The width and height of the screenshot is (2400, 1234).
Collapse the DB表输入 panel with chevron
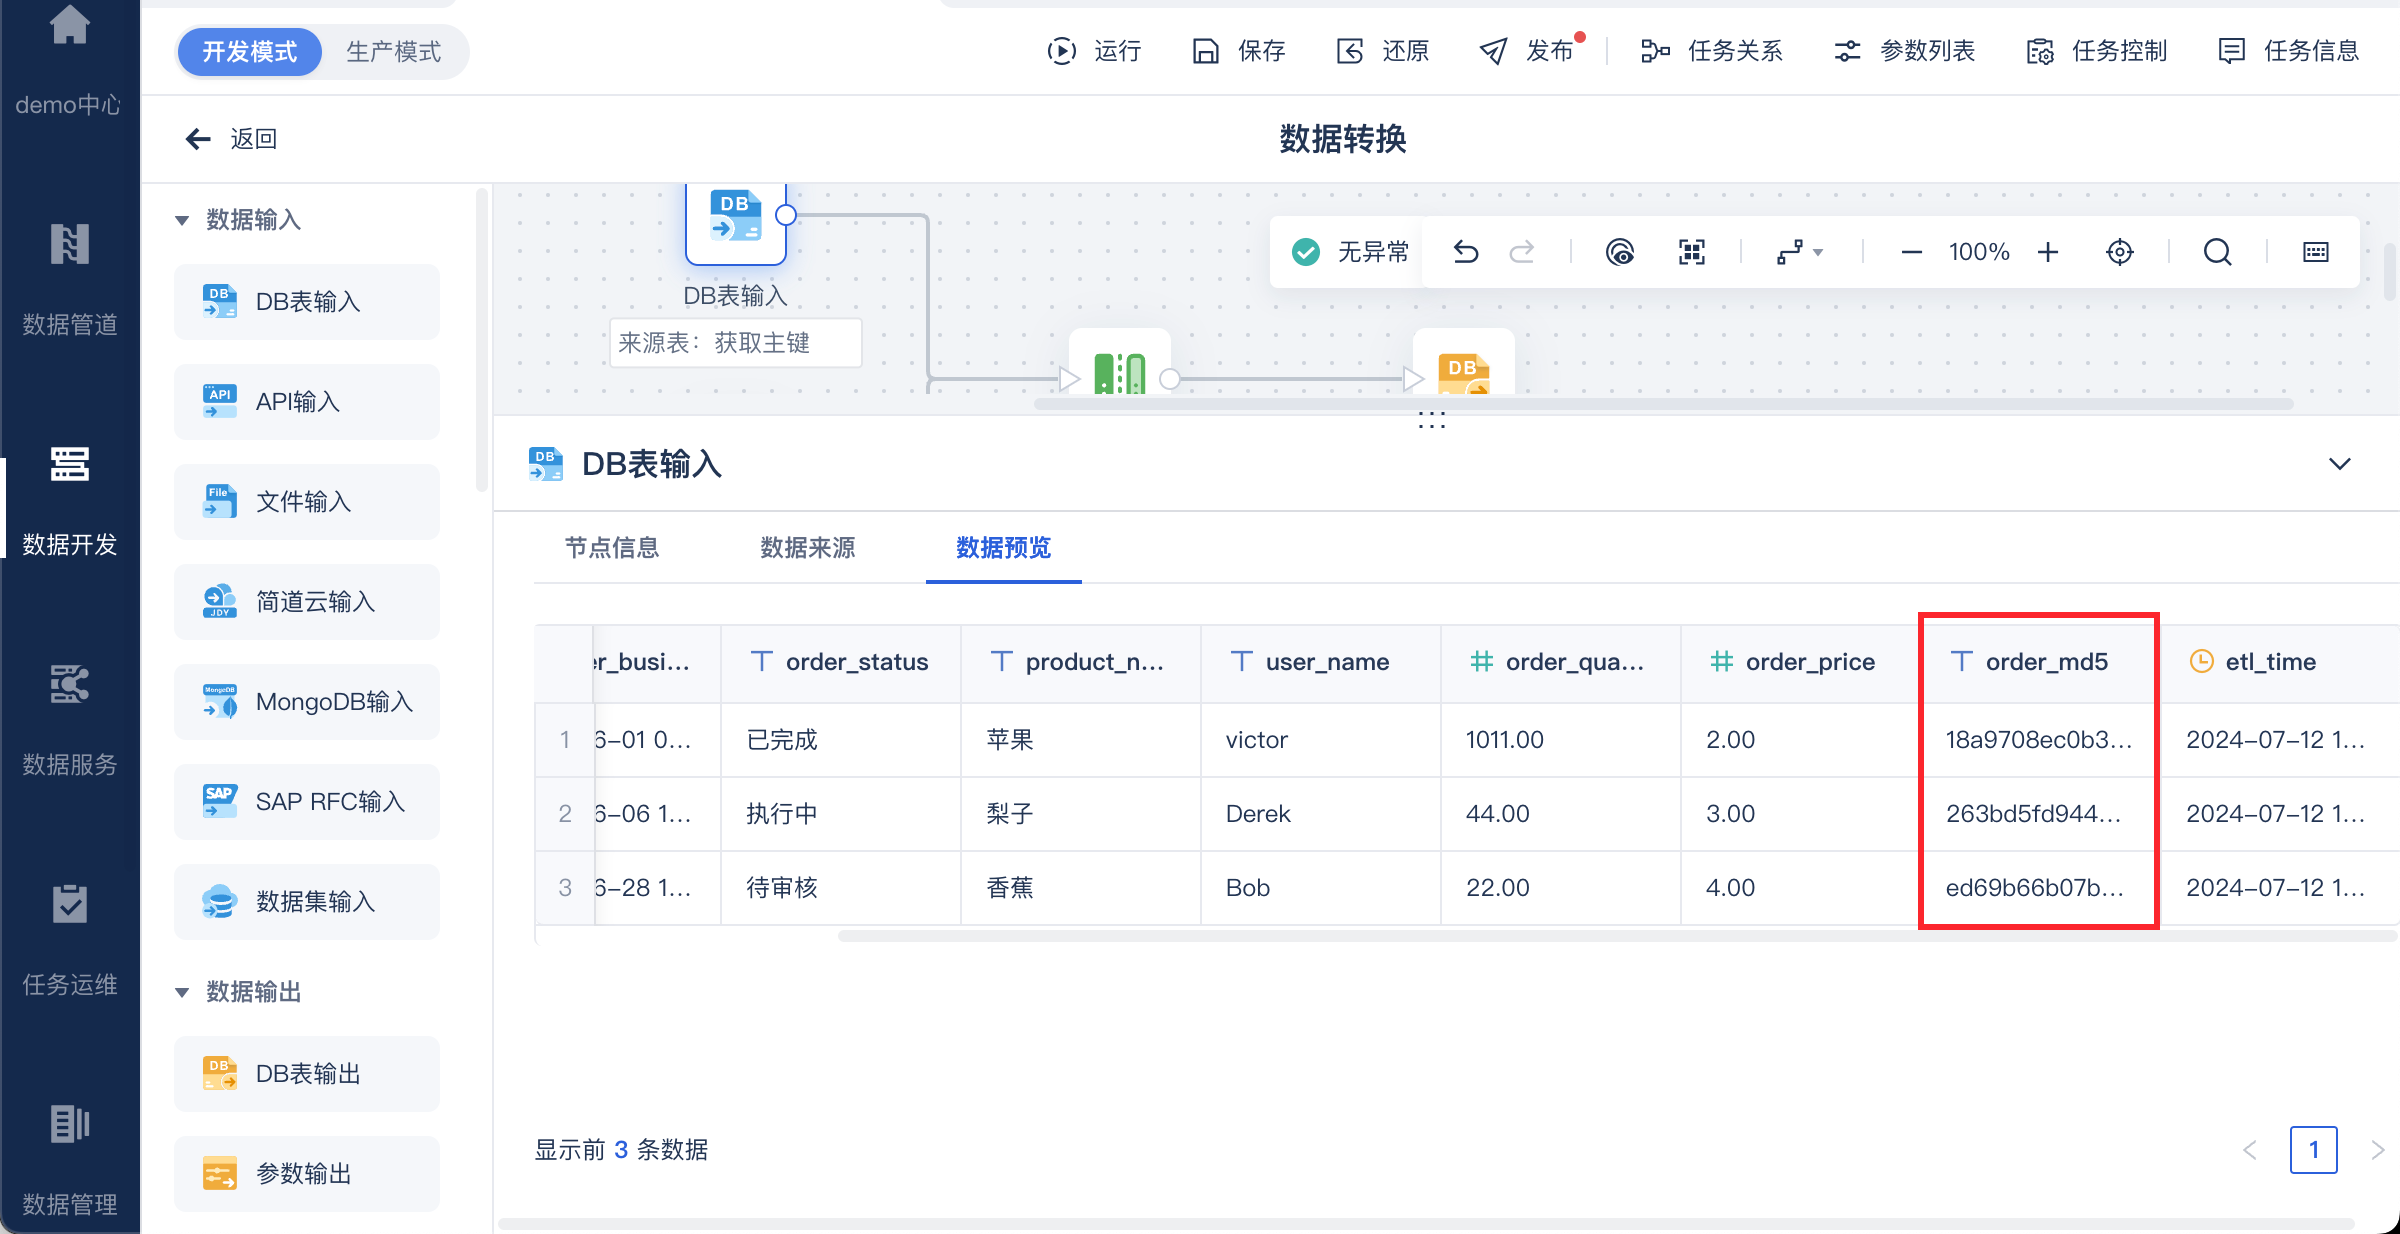tap(2339, 464)
